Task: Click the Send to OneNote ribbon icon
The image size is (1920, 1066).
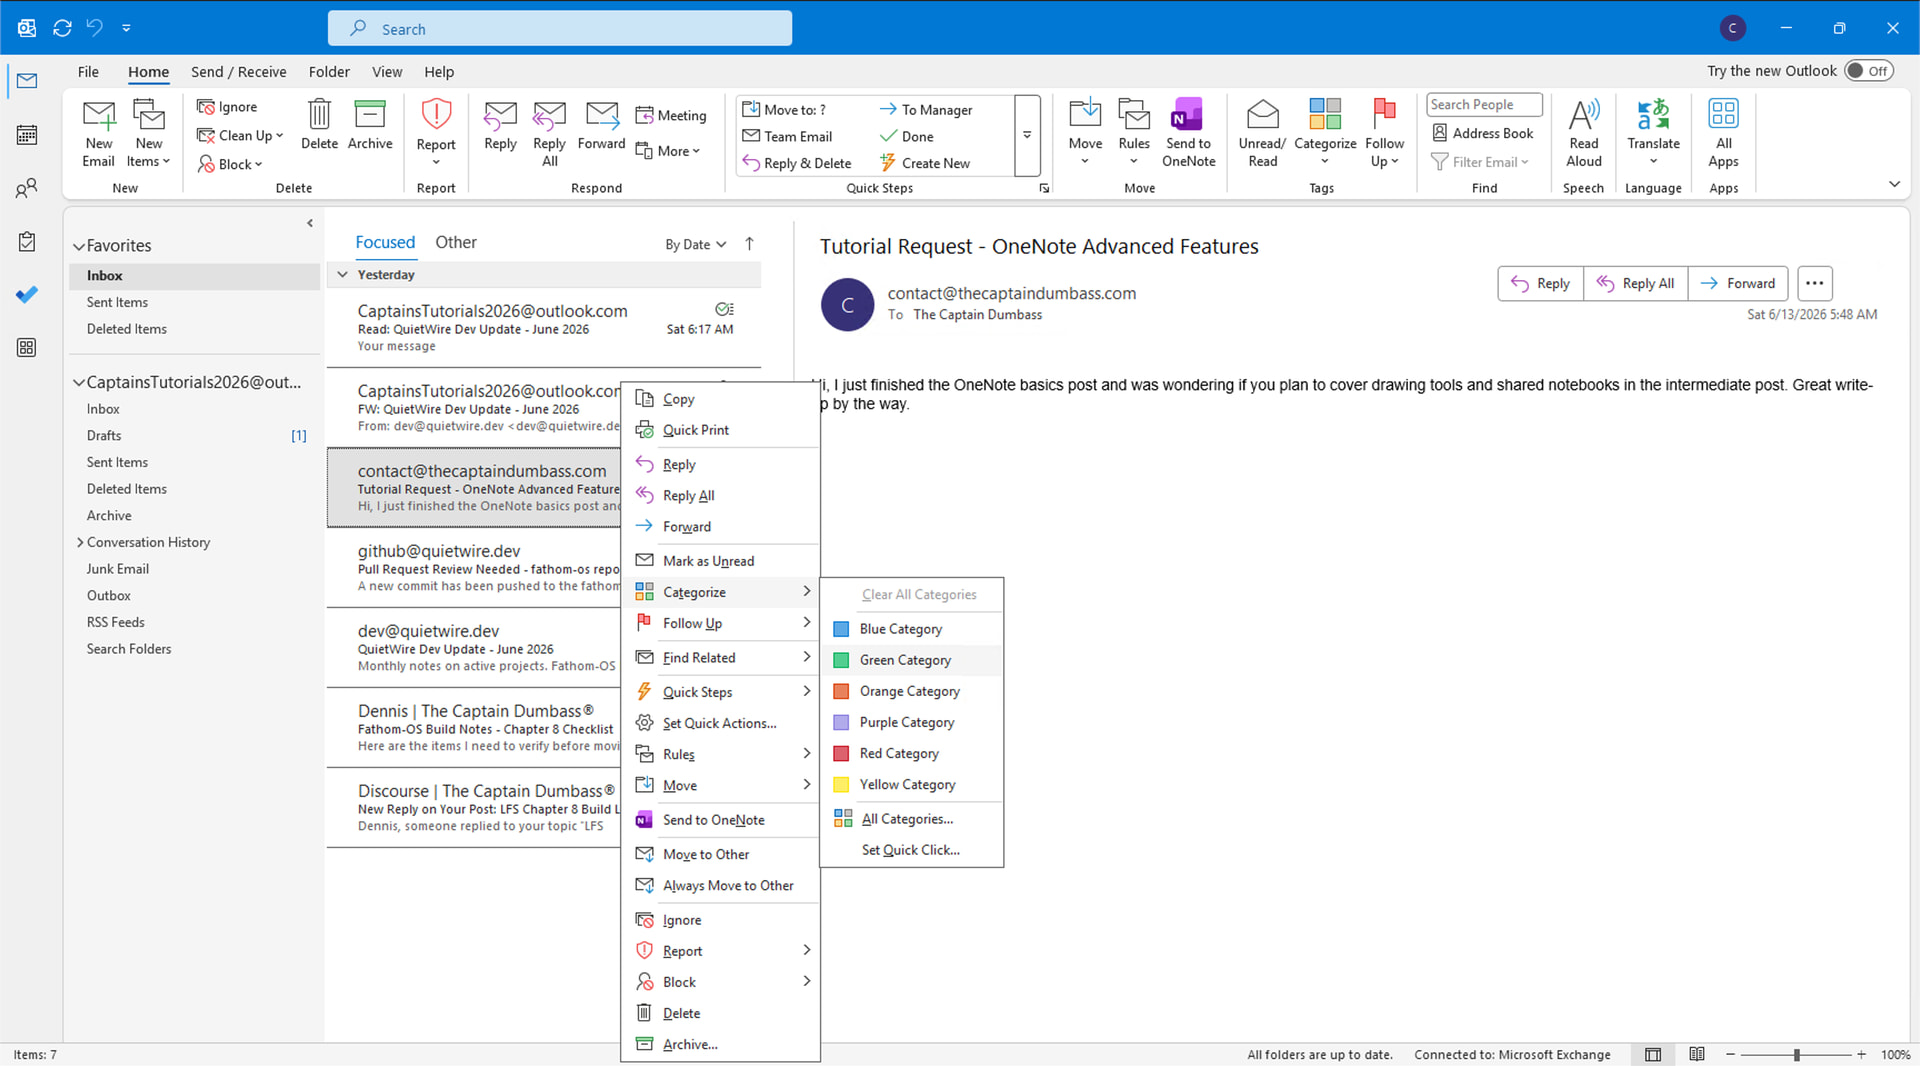Action: click(1188, 114)
